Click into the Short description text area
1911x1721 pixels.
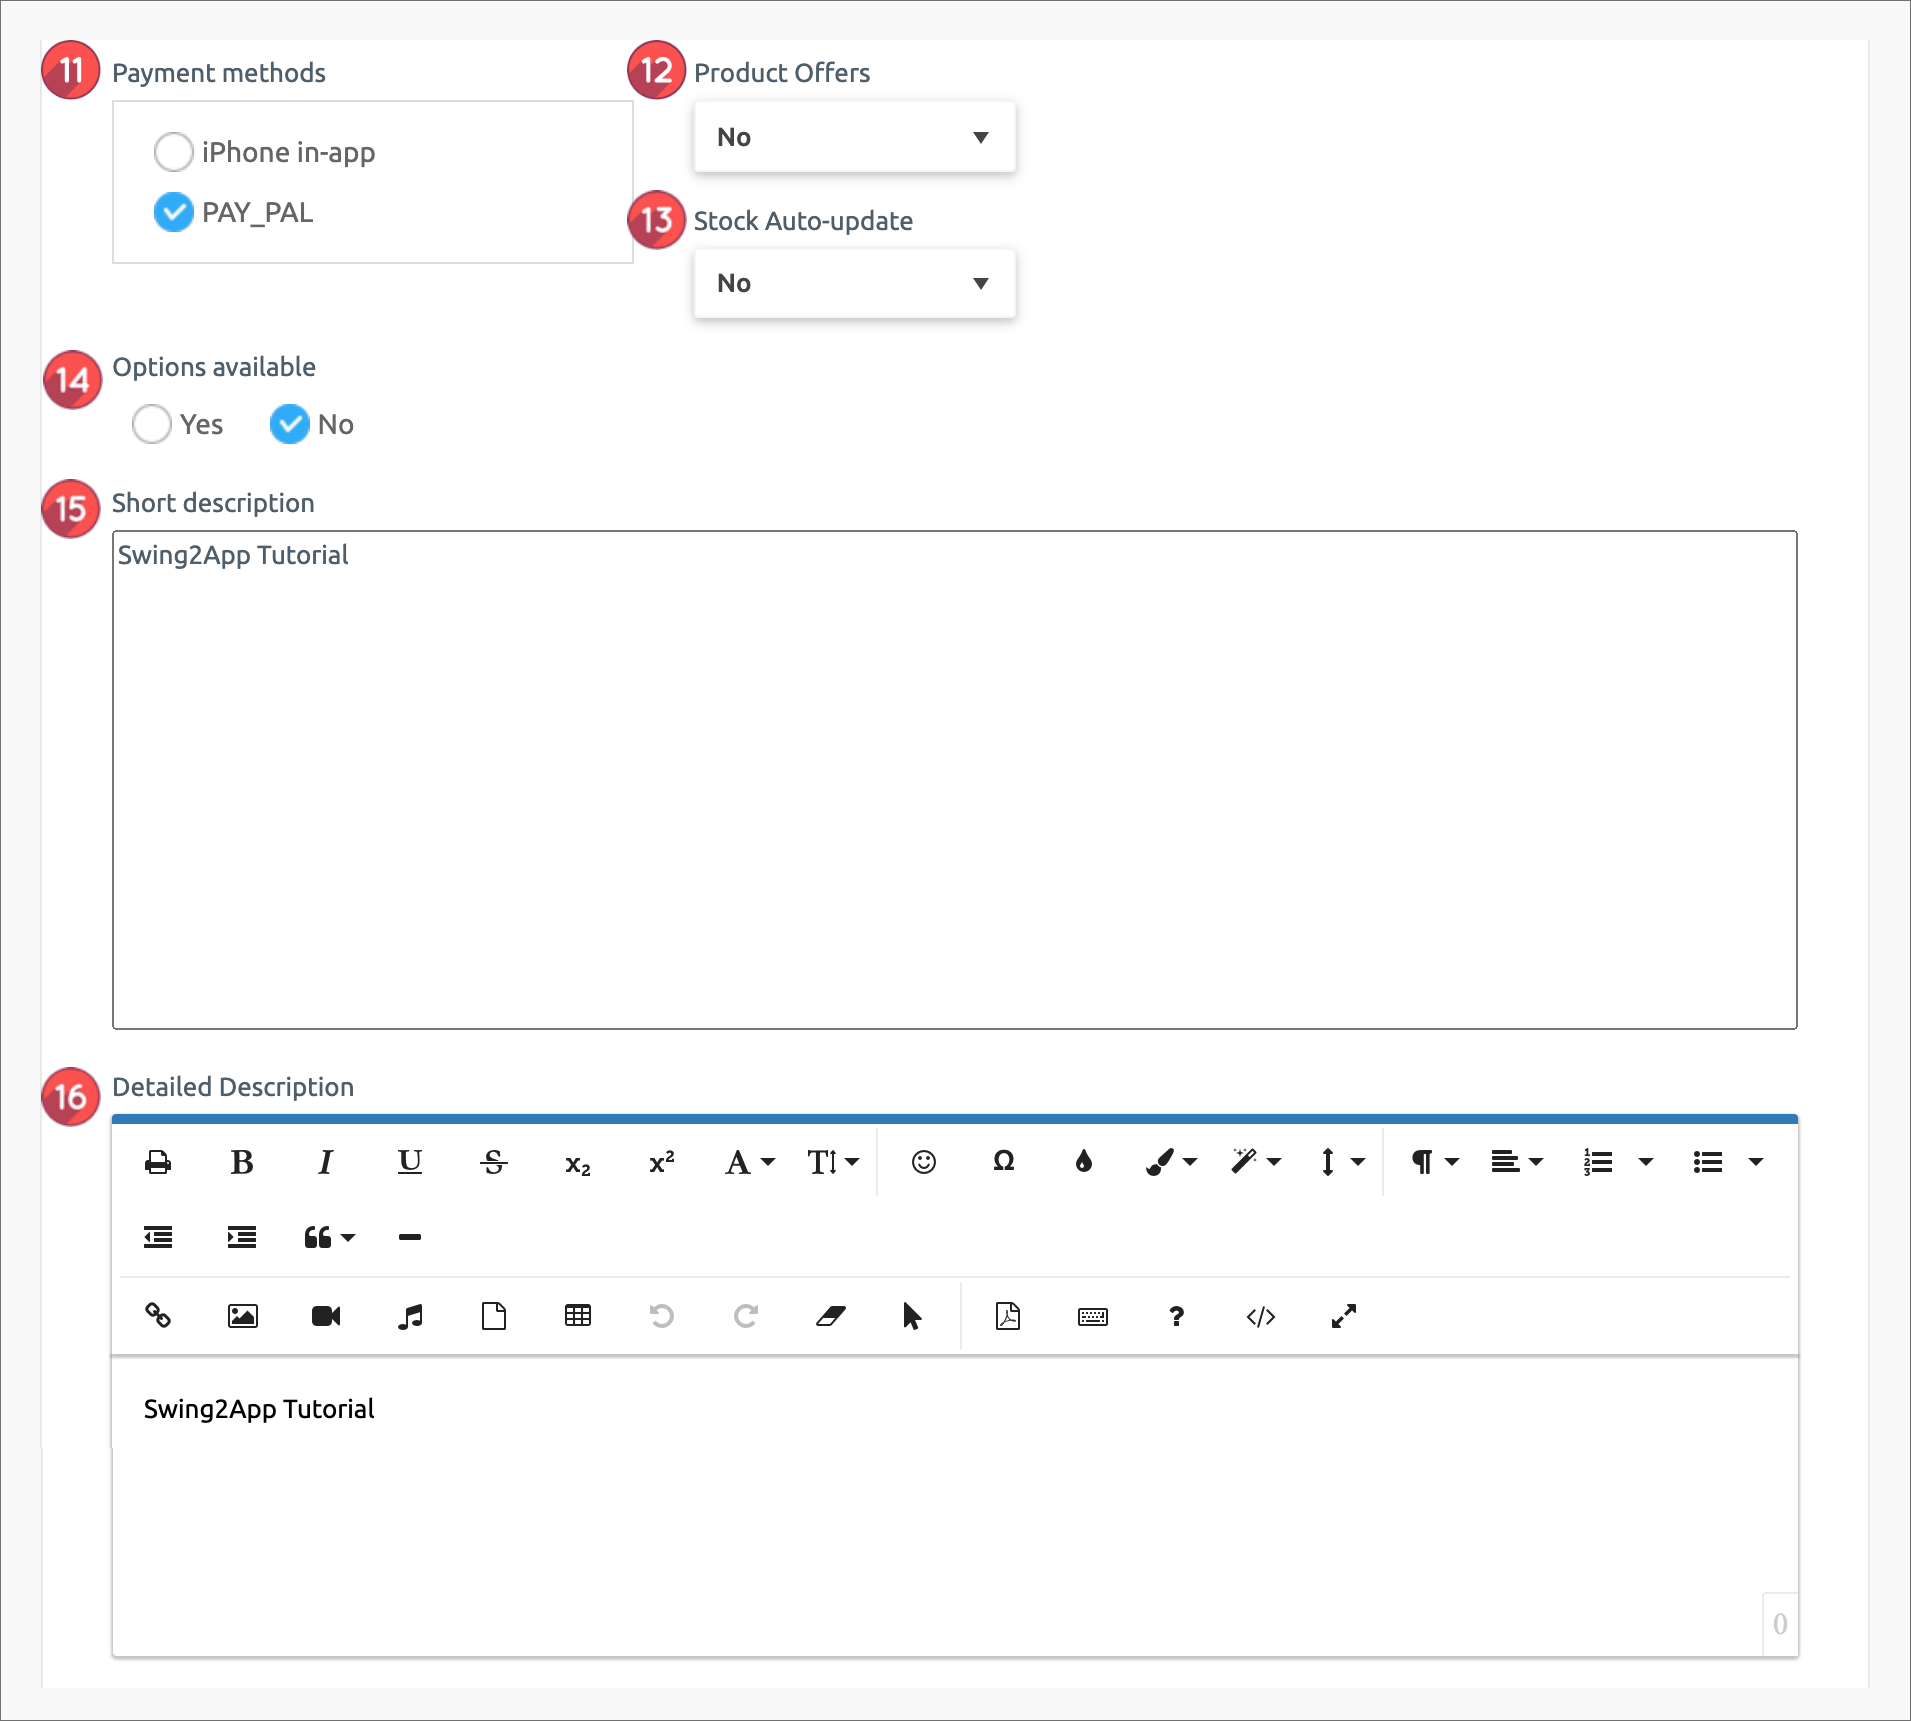pos(954,780)
